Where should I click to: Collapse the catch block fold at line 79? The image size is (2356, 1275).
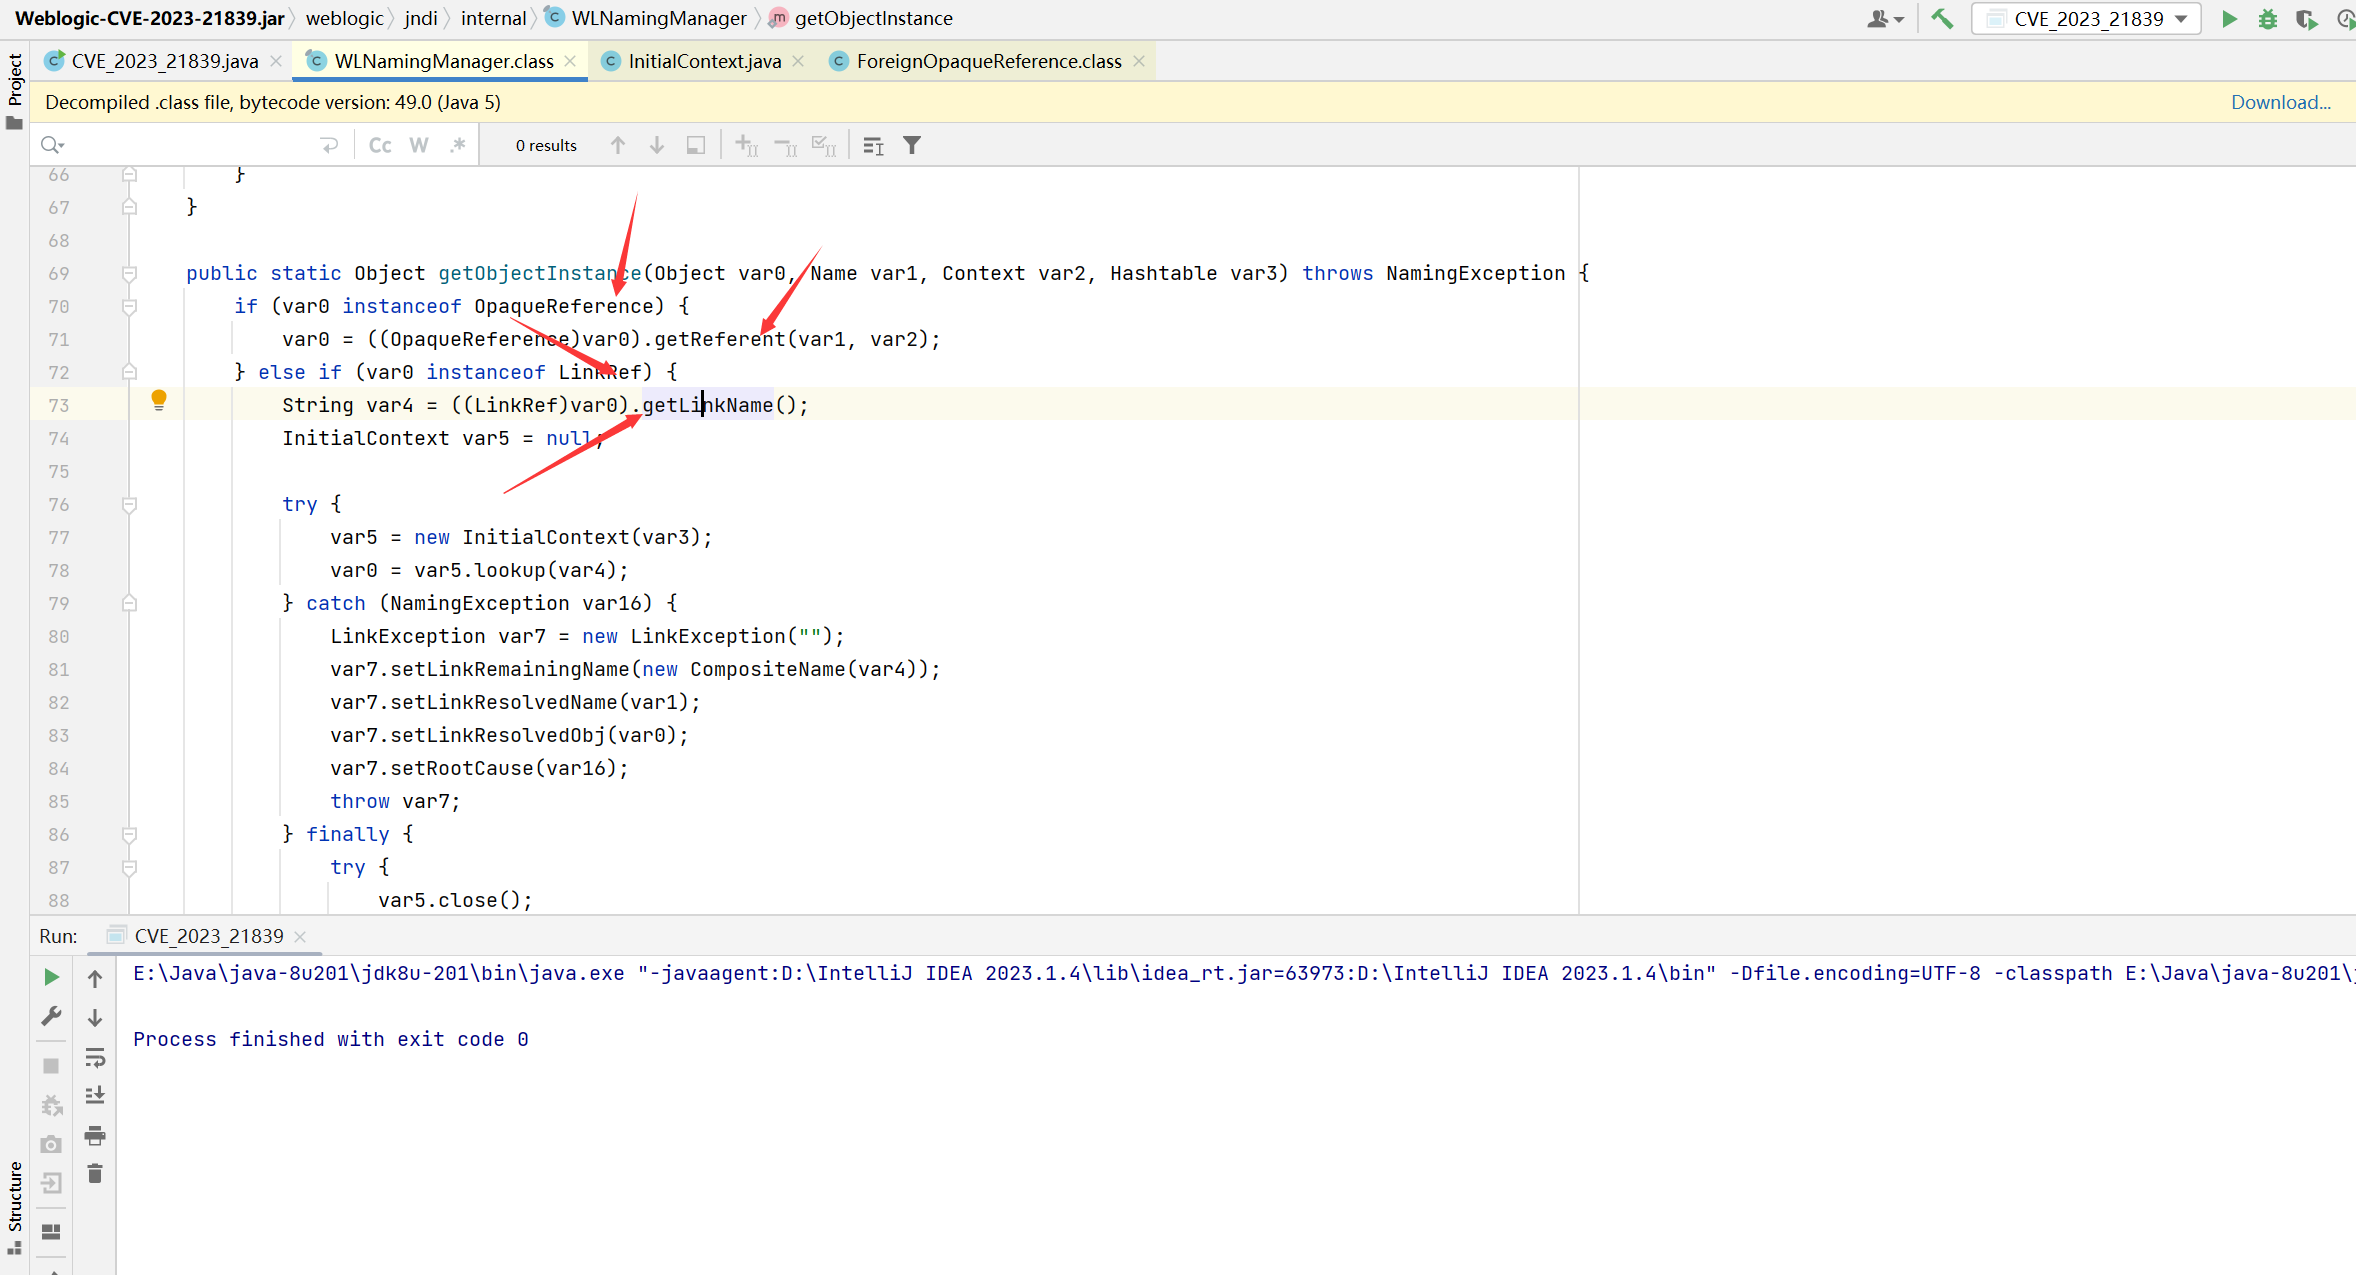pyautogui.click(x=129, y=604)
